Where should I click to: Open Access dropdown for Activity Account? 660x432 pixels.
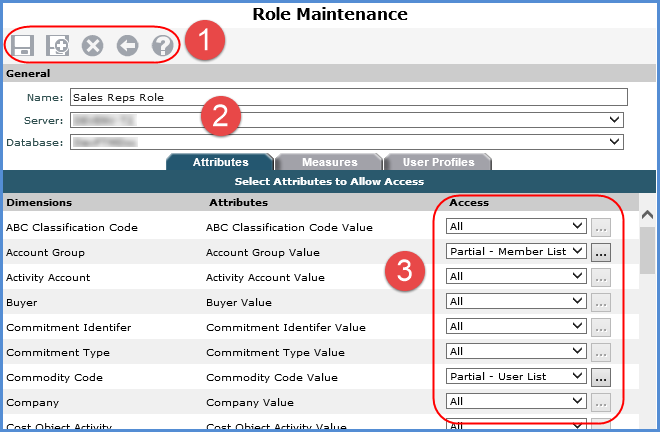pyautogui.click(x=516, y=277)
